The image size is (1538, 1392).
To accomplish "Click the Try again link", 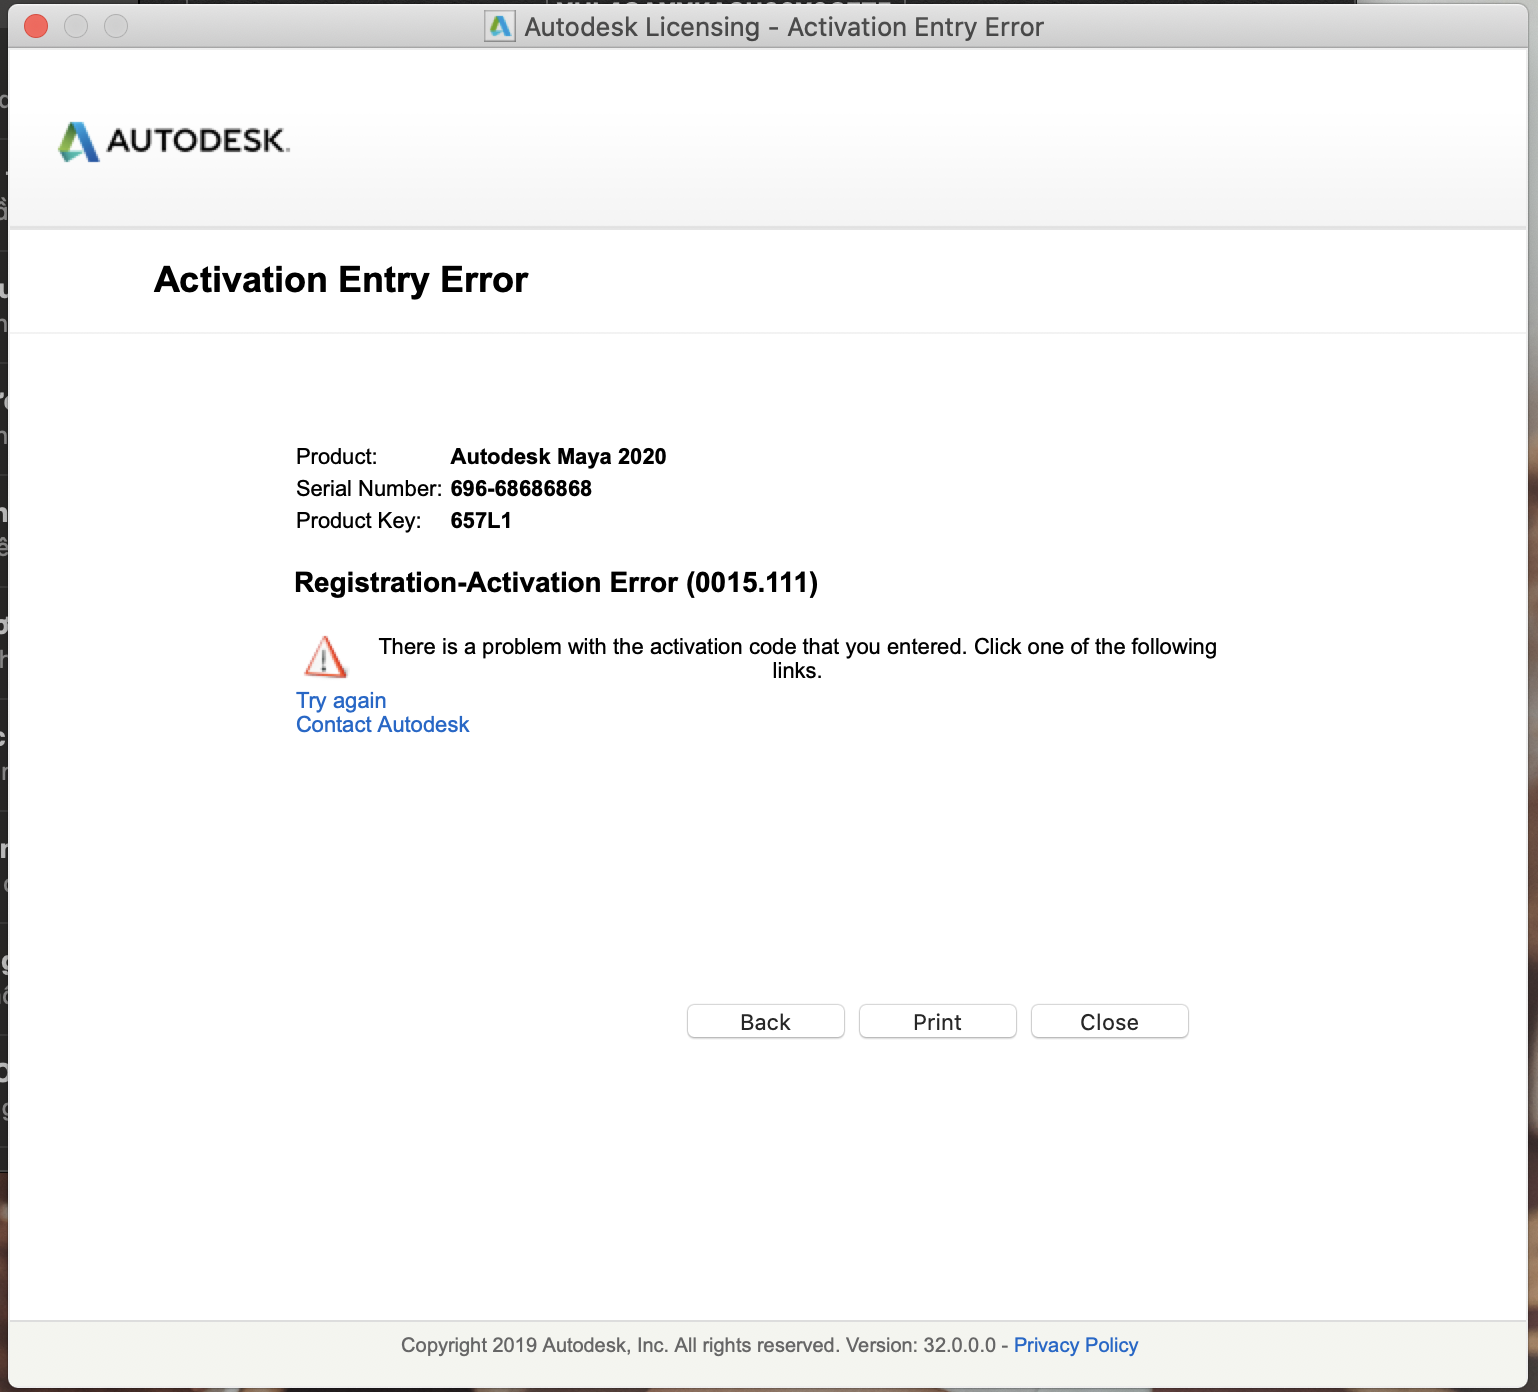I will tap(341, 700).
